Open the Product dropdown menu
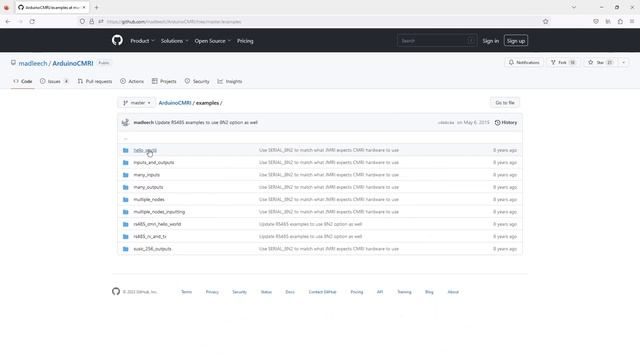The image size is (640, 360). click(142, 41)
